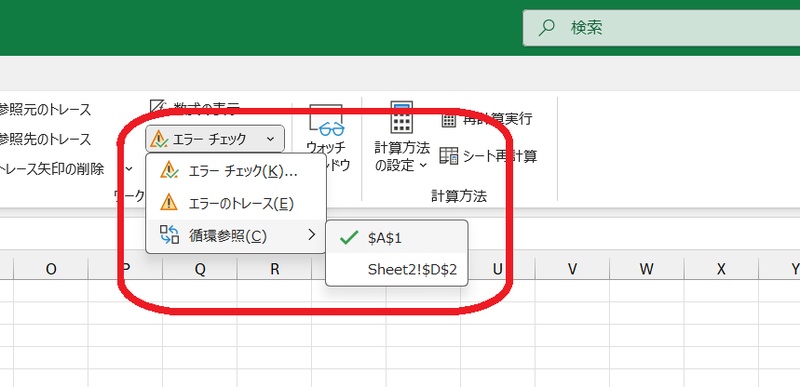Click the 循環参照 circular arrows icon
Screen dimensions: 800x387
169,235
